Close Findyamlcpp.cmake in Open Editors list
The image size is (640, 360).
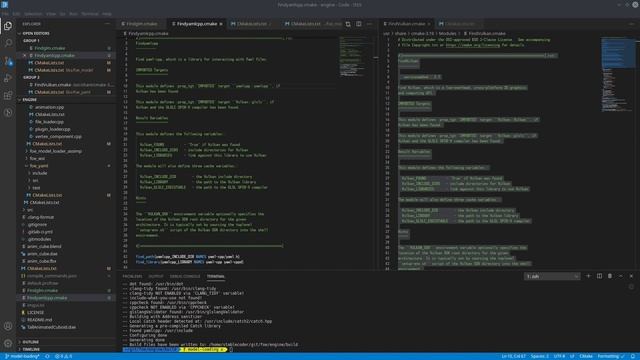24,56
